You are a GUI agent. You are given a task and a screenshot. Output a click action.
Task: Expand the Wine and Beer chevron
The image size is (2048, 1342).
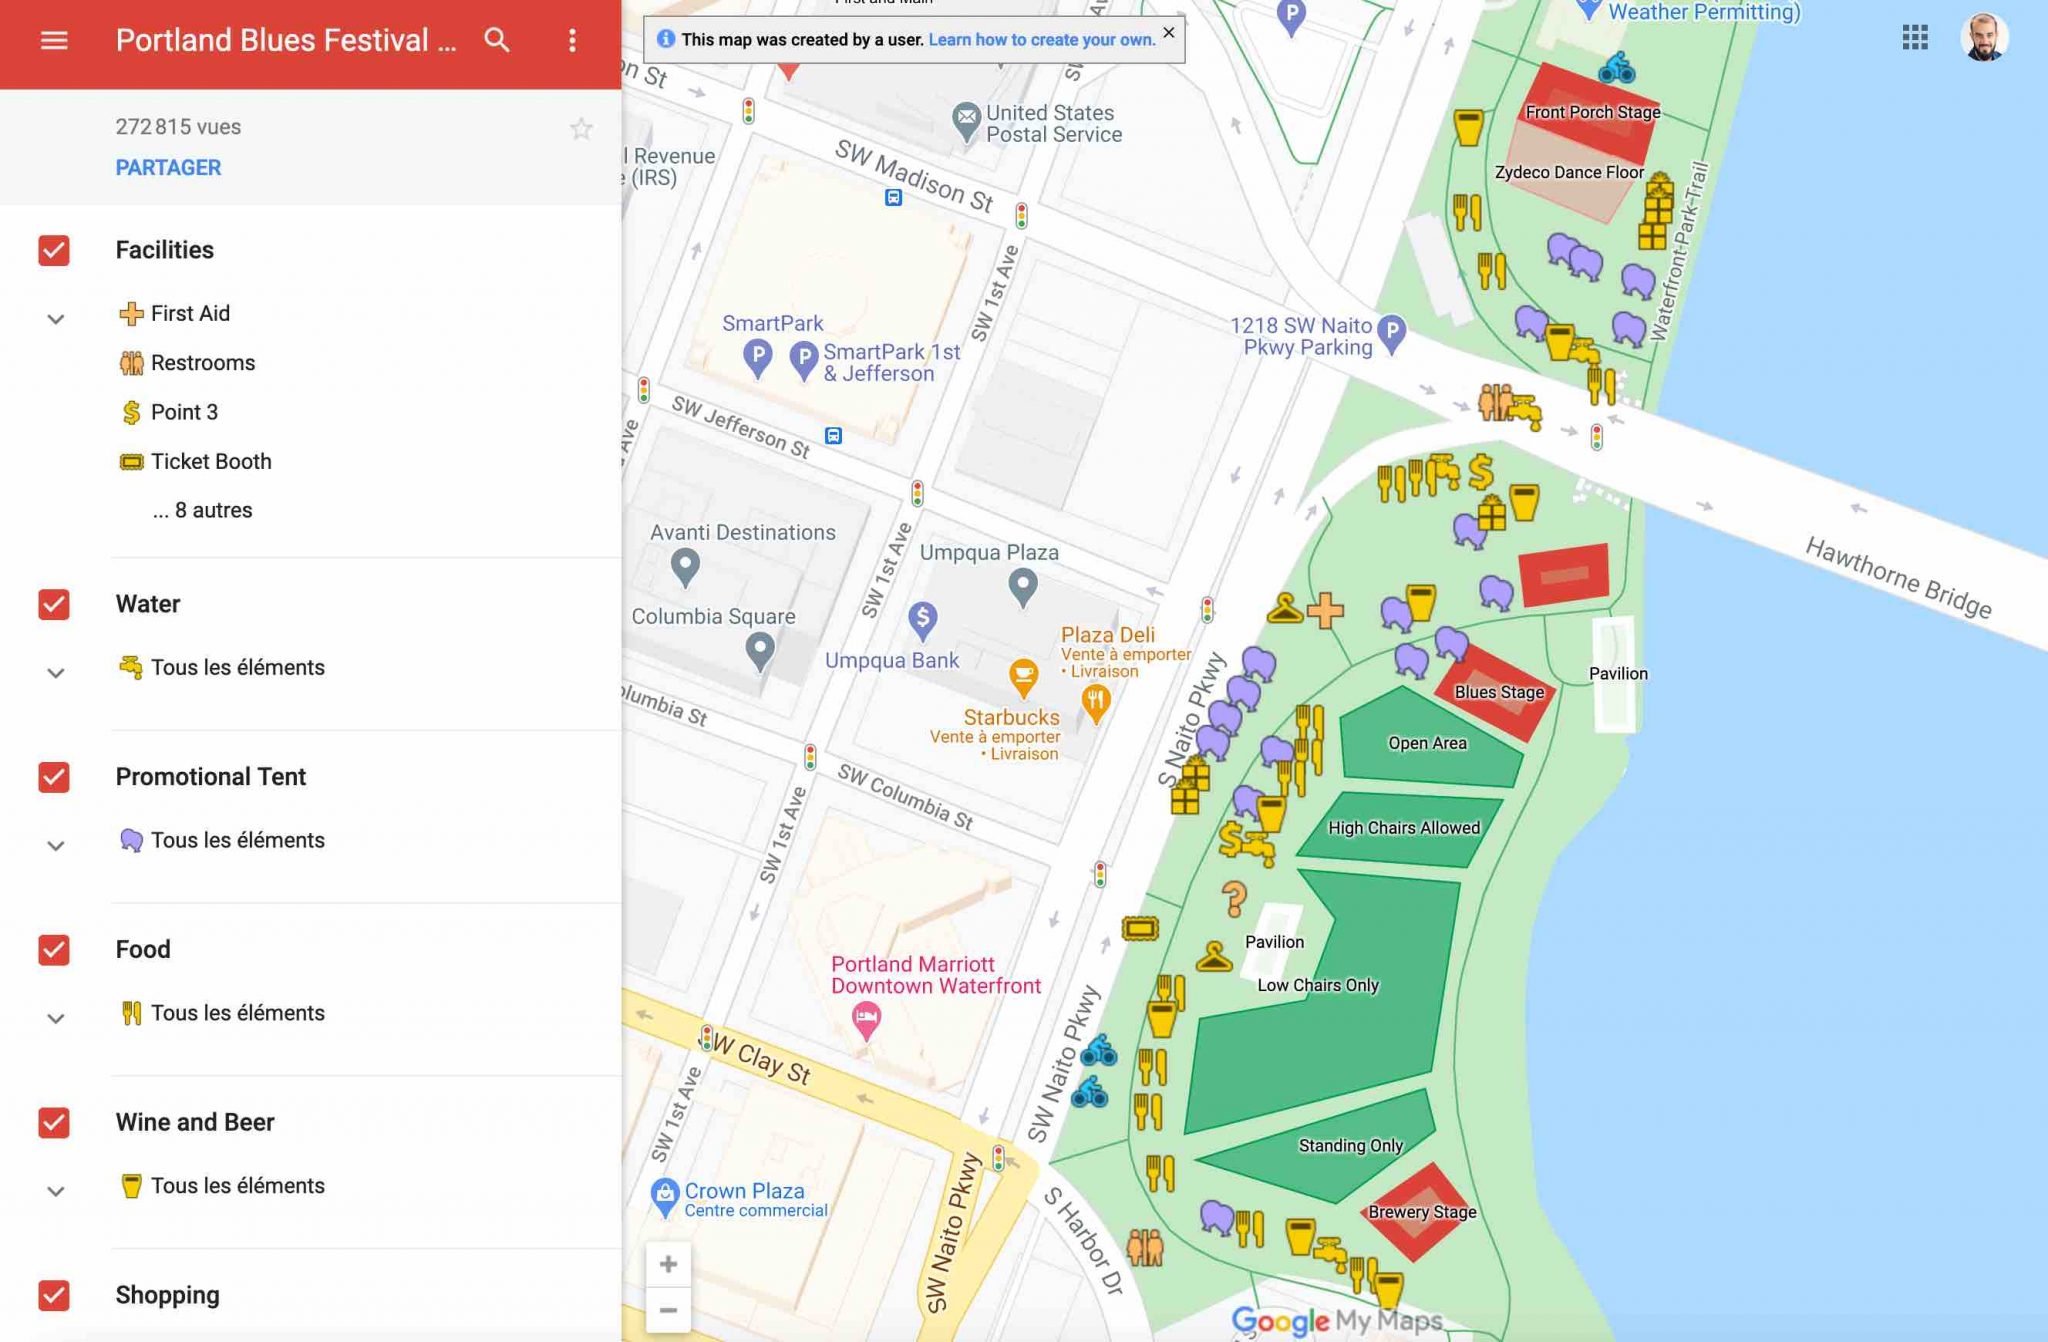(56, 1191)
